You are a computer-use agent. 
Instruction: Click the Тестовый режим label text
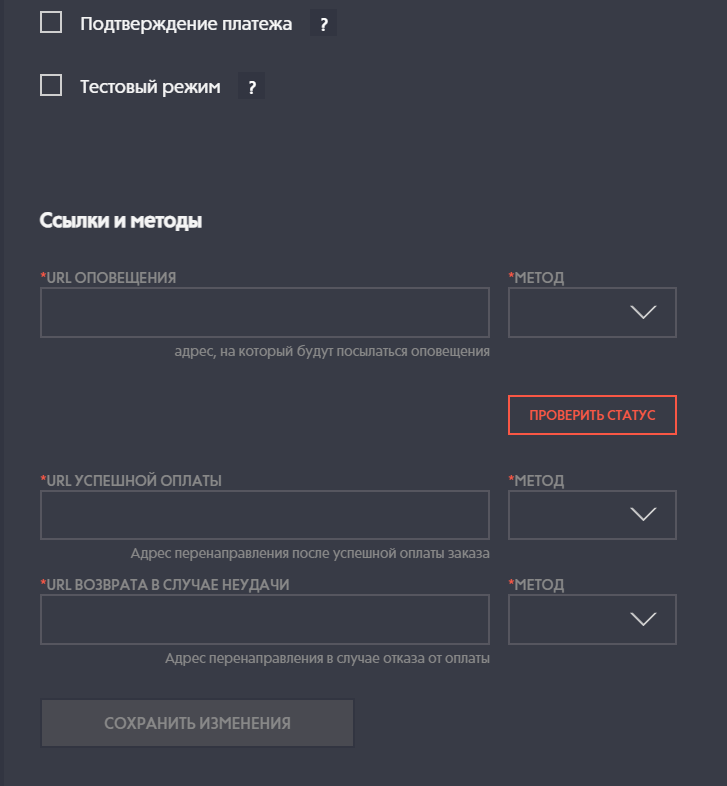(x=150, y=87)
